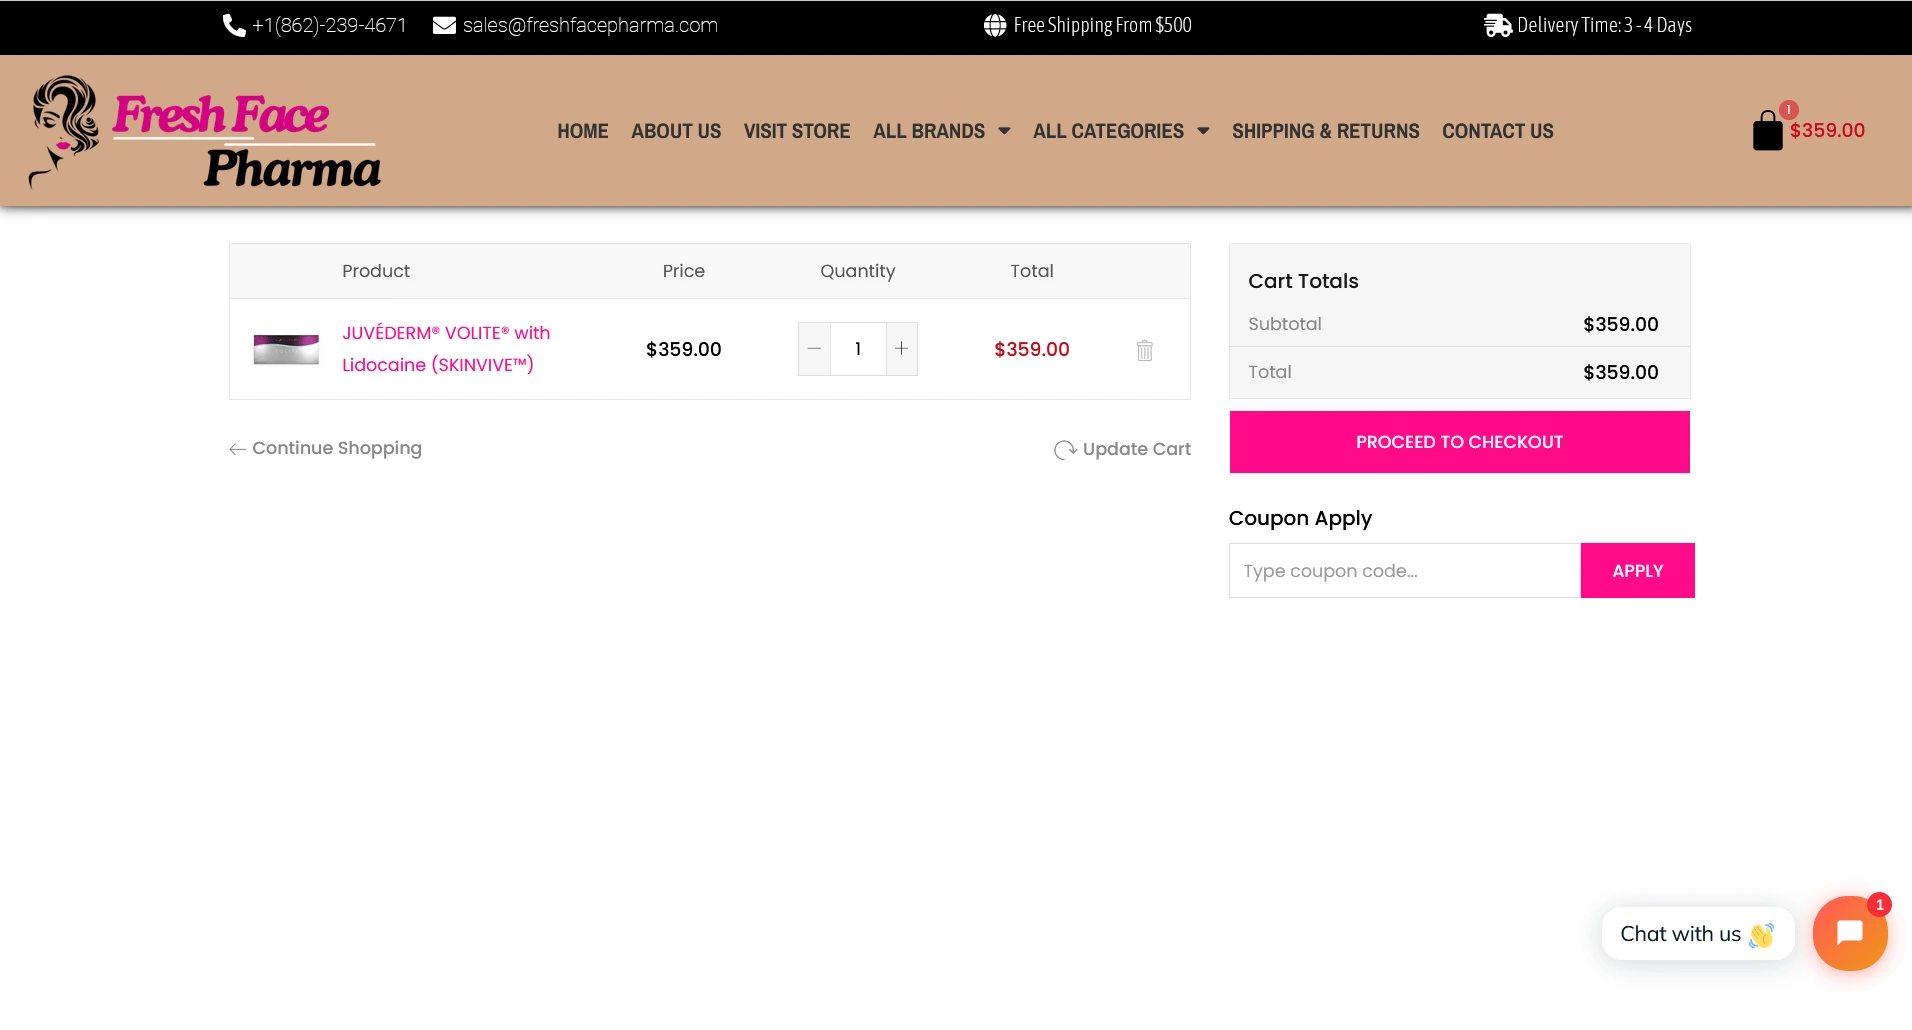
Task: Go to About Us page
Action: coord(676,131)
